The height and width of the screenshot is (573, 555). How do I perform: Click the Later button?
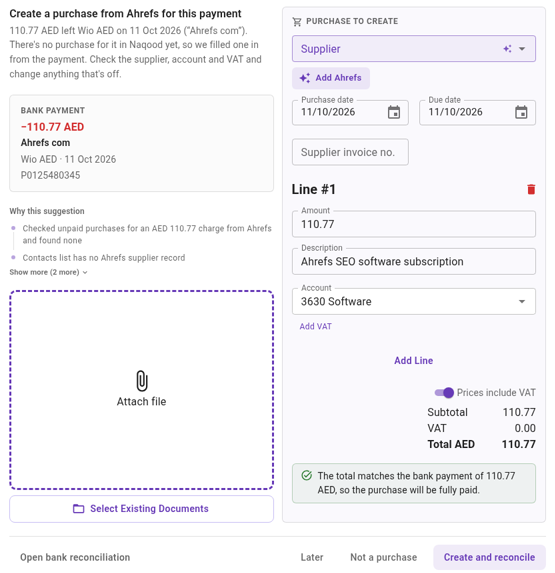coord(312,557)
